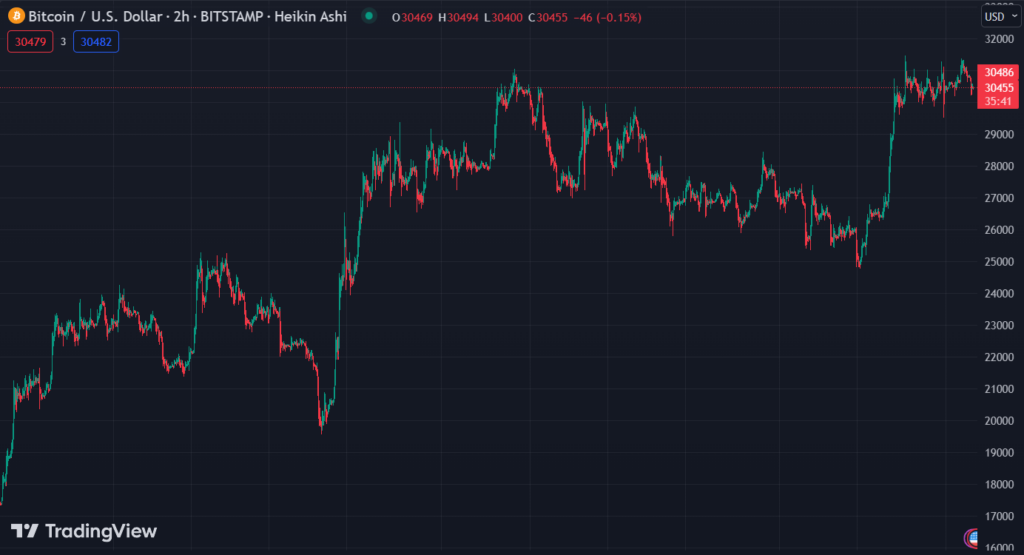Image resolution: width=1024 pixels, height=555 pixels.
Task: Click 28000 on the price scale
Action: (999, 166)
